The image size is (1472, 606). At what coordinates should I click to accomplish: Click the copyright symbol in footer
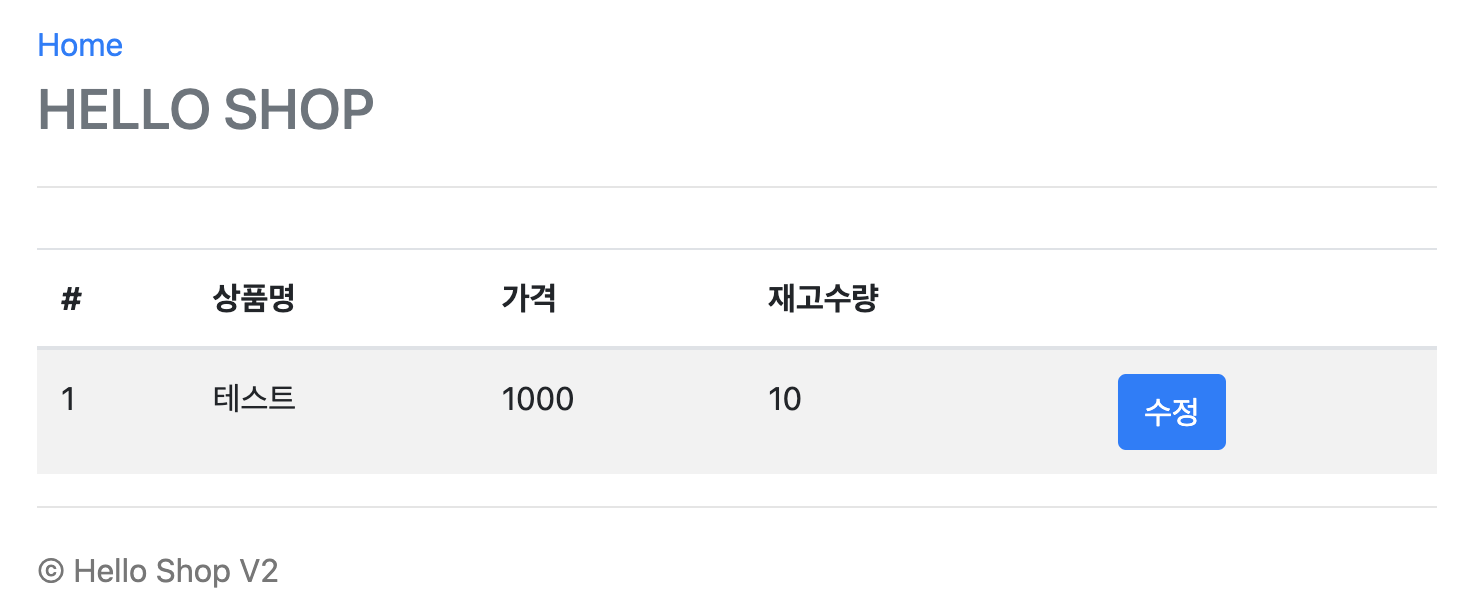coord(52,571)
